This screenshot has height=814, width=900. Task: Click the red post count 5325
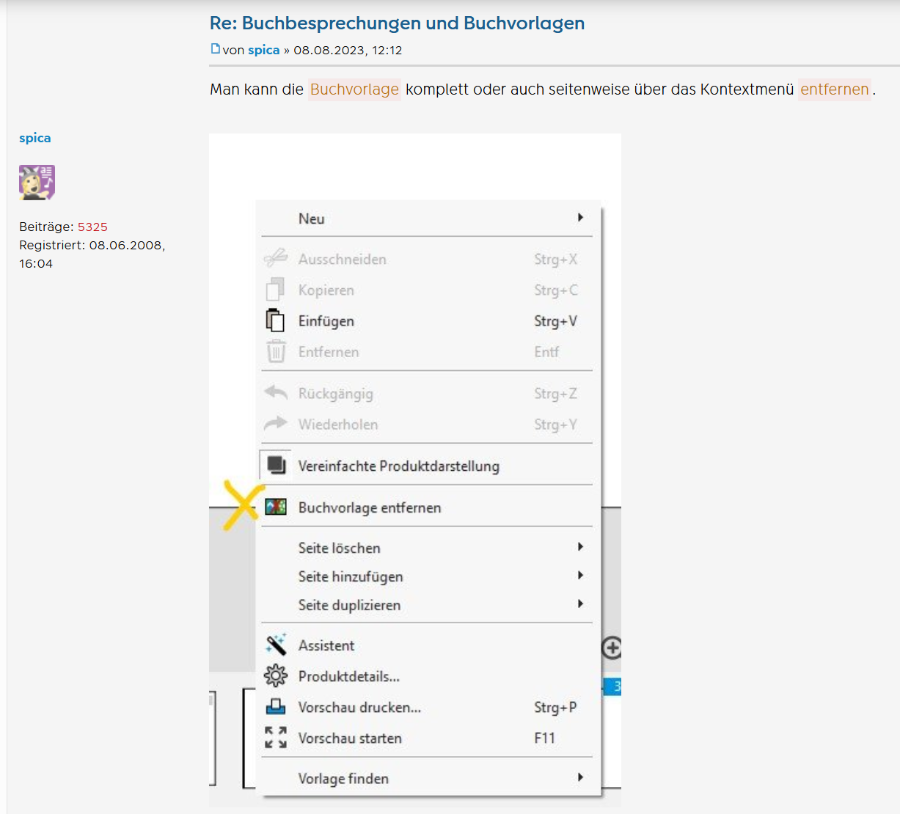pyautogui.click(x=92, y=227)
